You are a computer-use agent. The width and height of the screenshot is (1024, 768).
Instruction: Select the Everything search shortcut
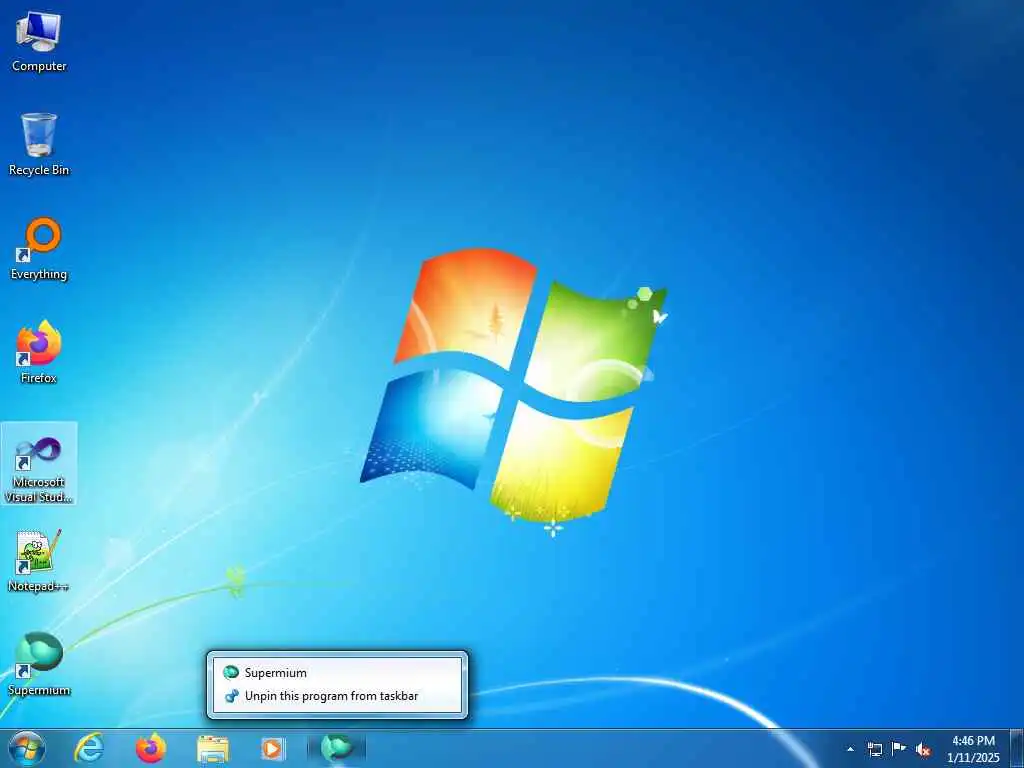click(x=39, y=249)
